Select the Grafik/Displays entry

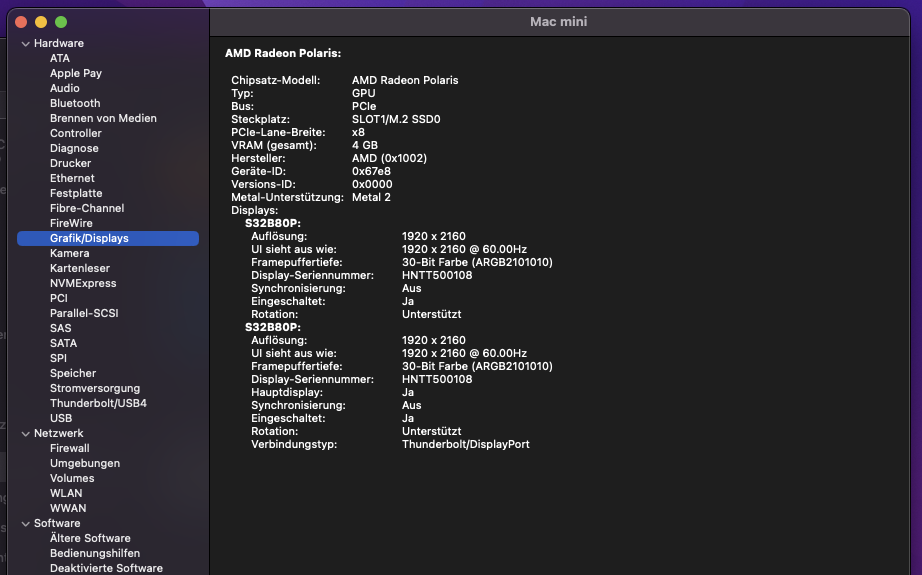108,238
